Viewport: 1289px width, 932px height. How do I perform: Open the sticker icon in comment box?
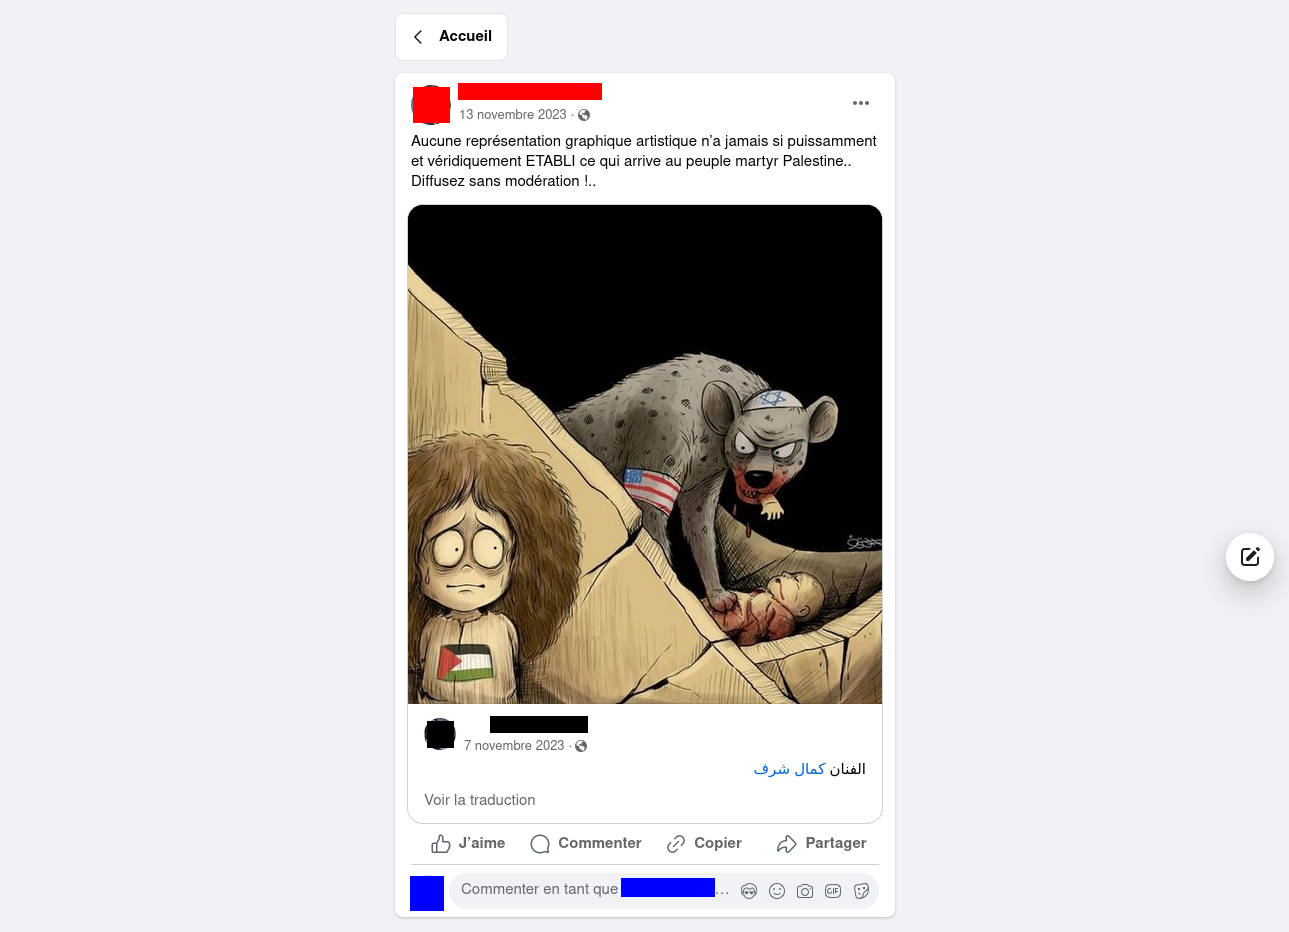861,891
